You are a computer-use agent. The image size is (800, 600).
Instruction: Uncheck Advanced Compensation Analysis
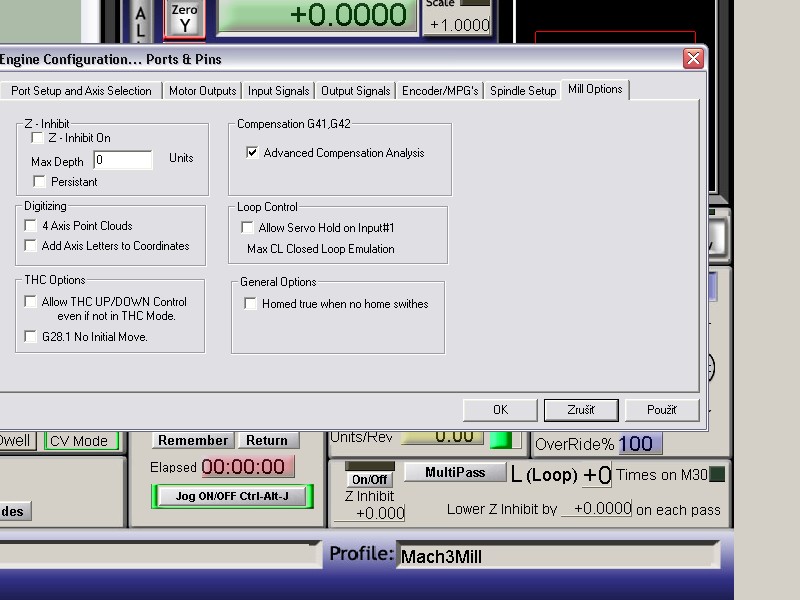(252, 153)
